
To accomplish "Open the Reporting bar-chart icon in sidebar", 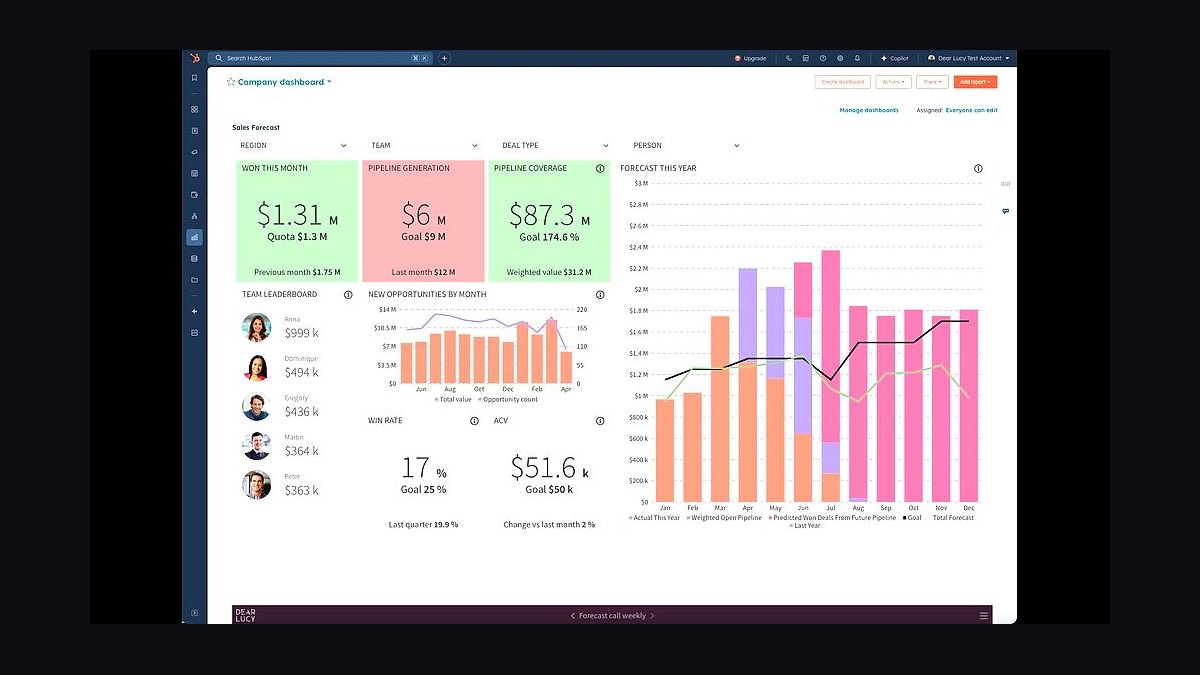I will (194, 237).
